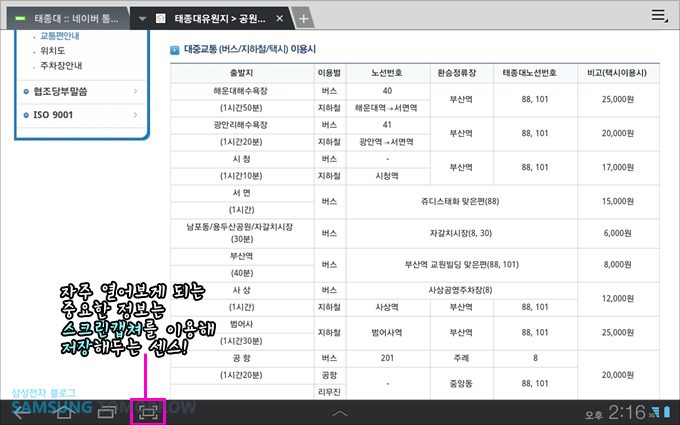
Task: Open the 교통편안내 sidebar link
Action: coord(59,36)
